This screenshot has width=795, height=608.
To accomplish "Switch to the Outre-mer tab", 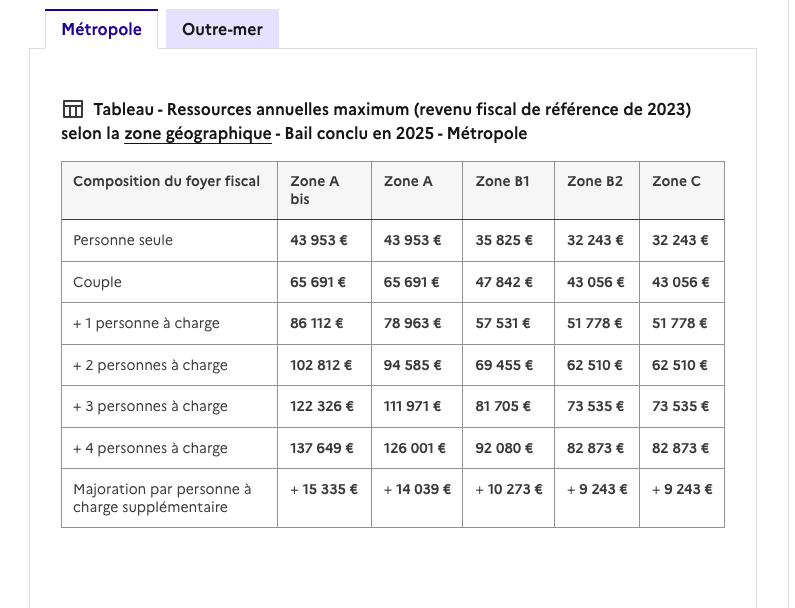I will pyautogui.click(x=222, y=29).
